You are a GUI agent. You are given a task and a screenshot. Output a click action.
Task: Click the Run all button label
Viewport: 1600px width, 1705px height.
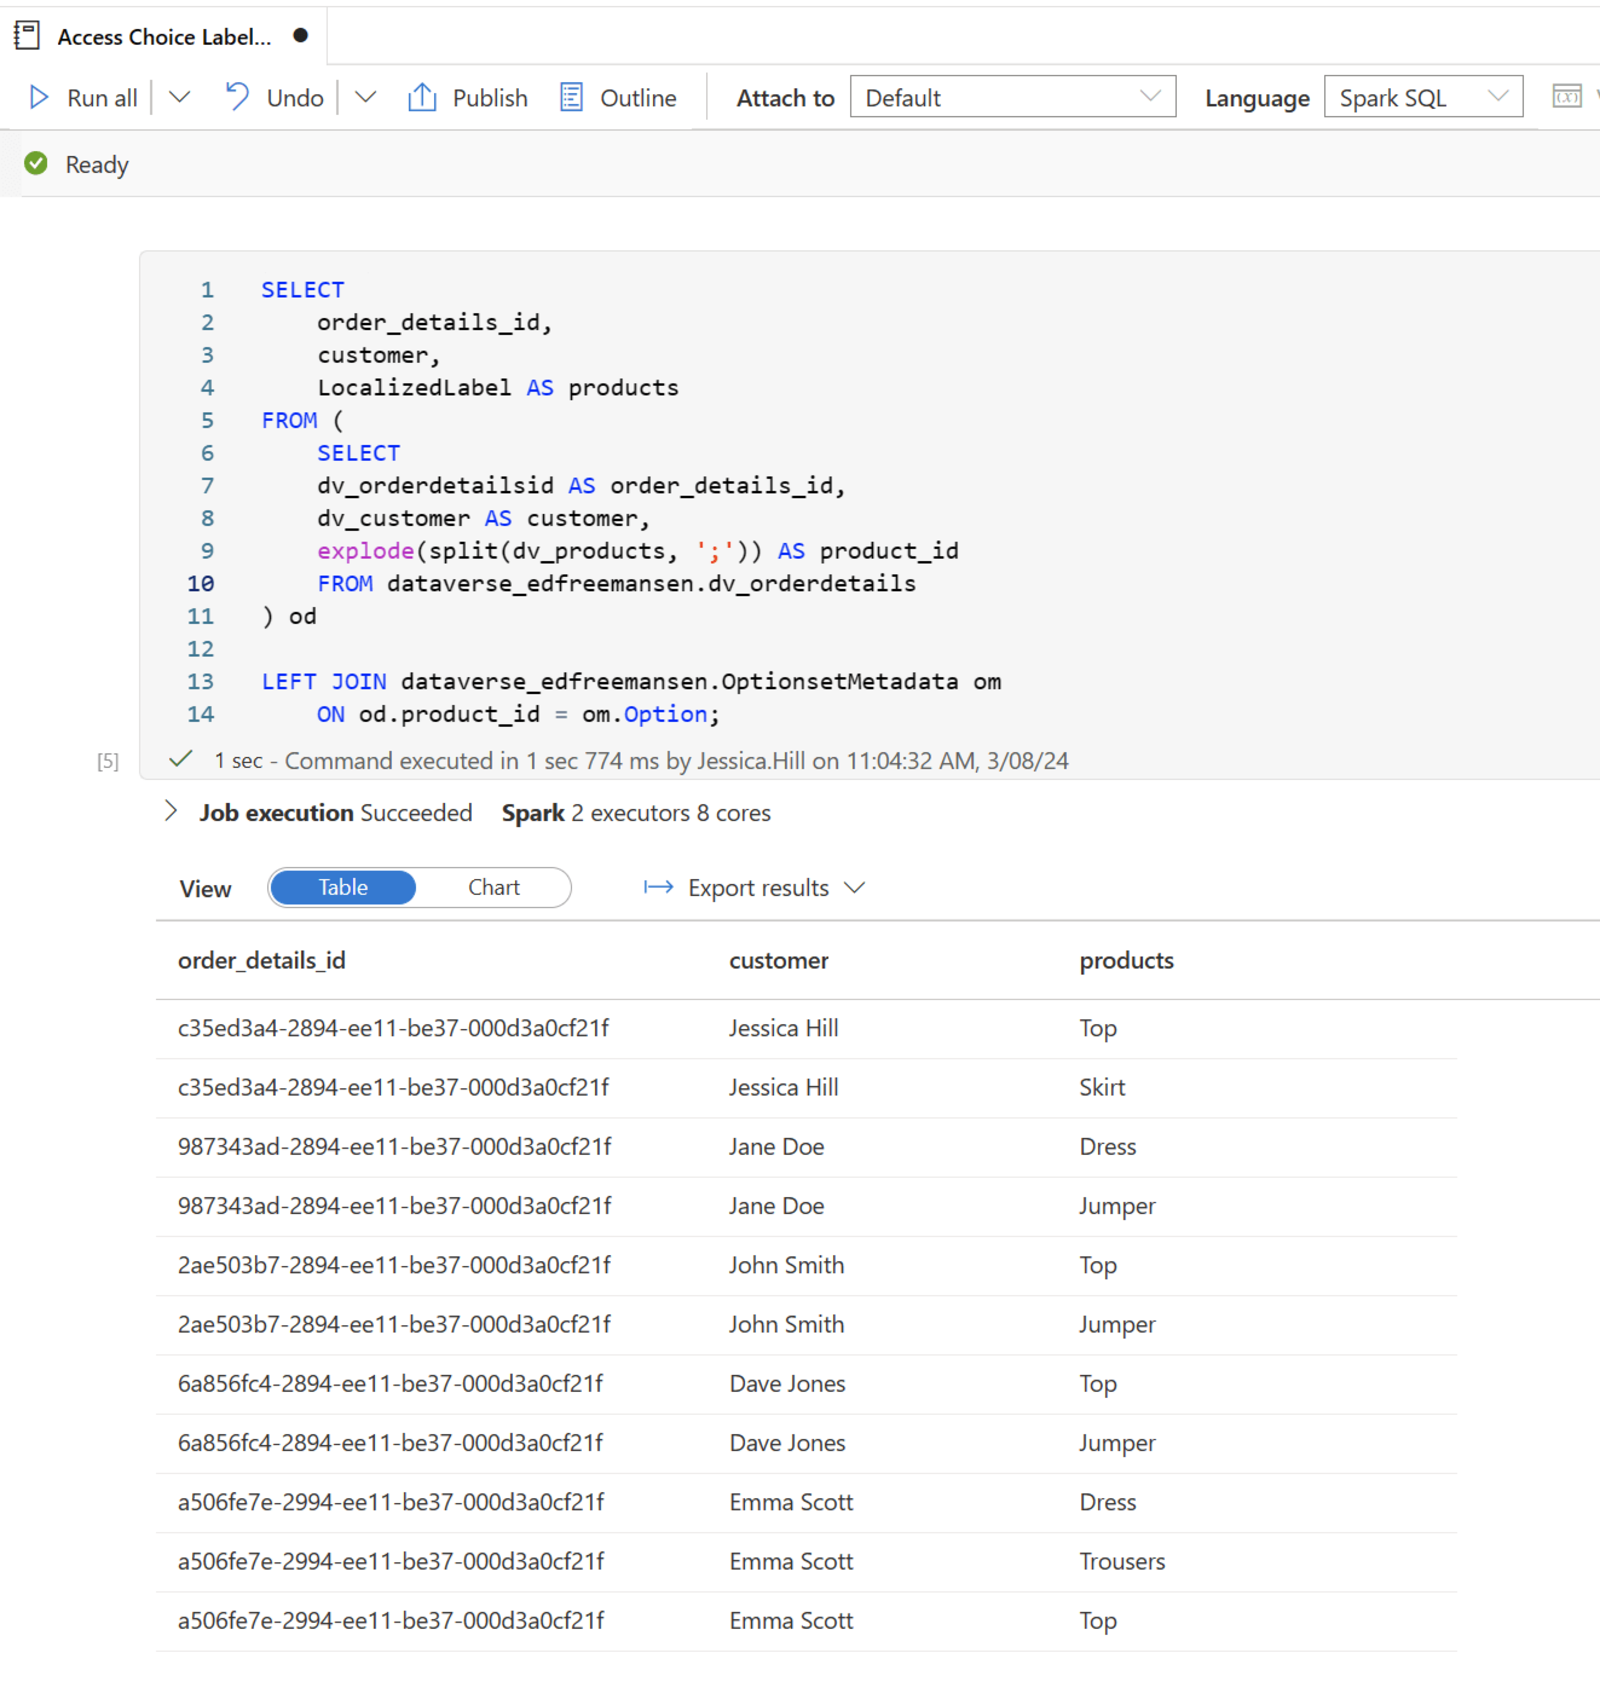coord(102,98)
